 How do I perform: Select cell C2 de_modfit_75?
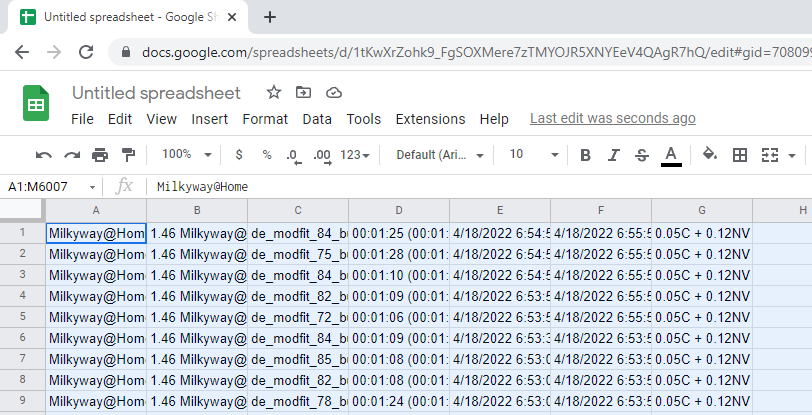coord(298,254)
